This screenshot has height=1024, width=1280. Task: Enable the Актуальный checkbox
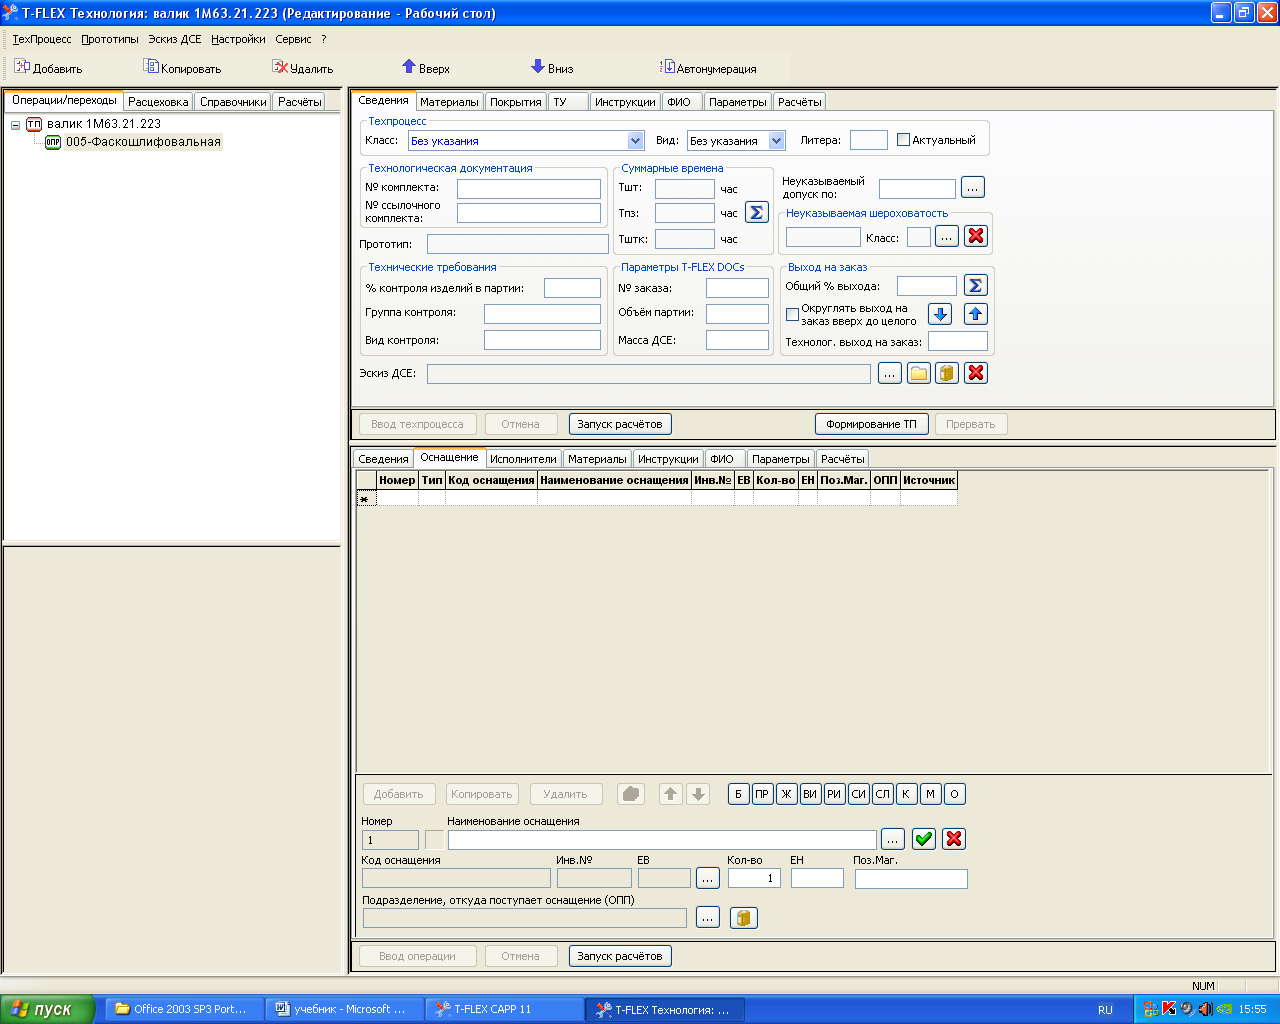[x=903, y=140]
